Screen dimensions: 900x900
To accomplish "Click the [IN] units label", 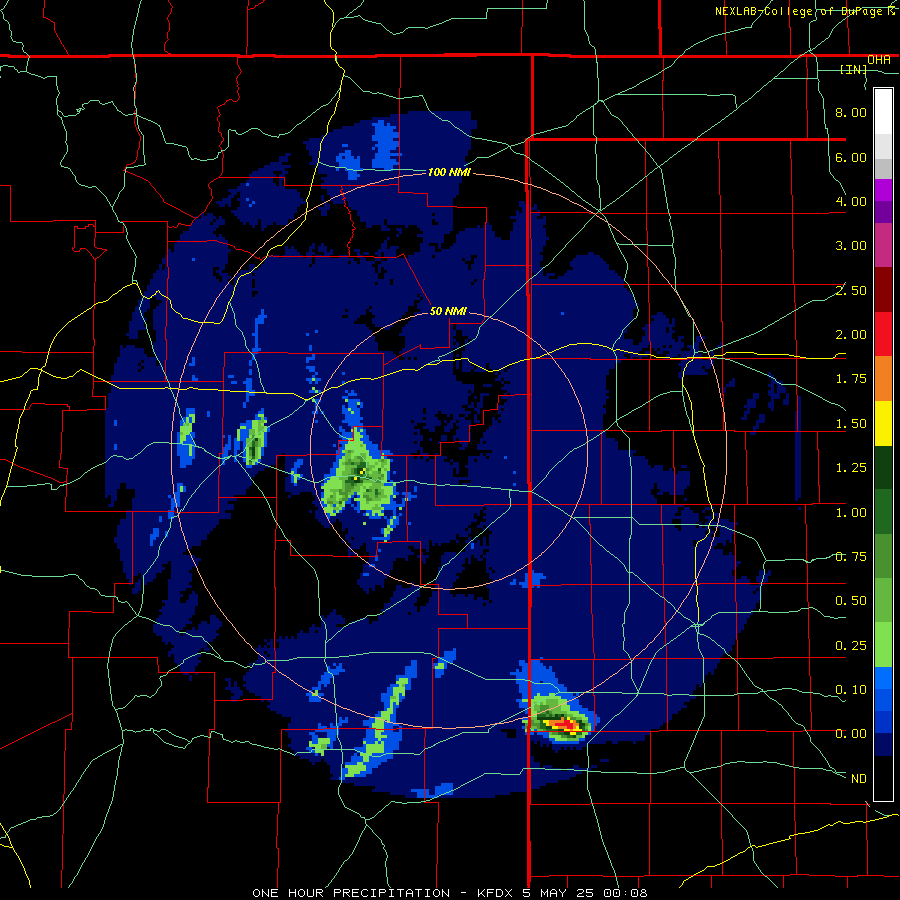I will (x=854, y=69).
